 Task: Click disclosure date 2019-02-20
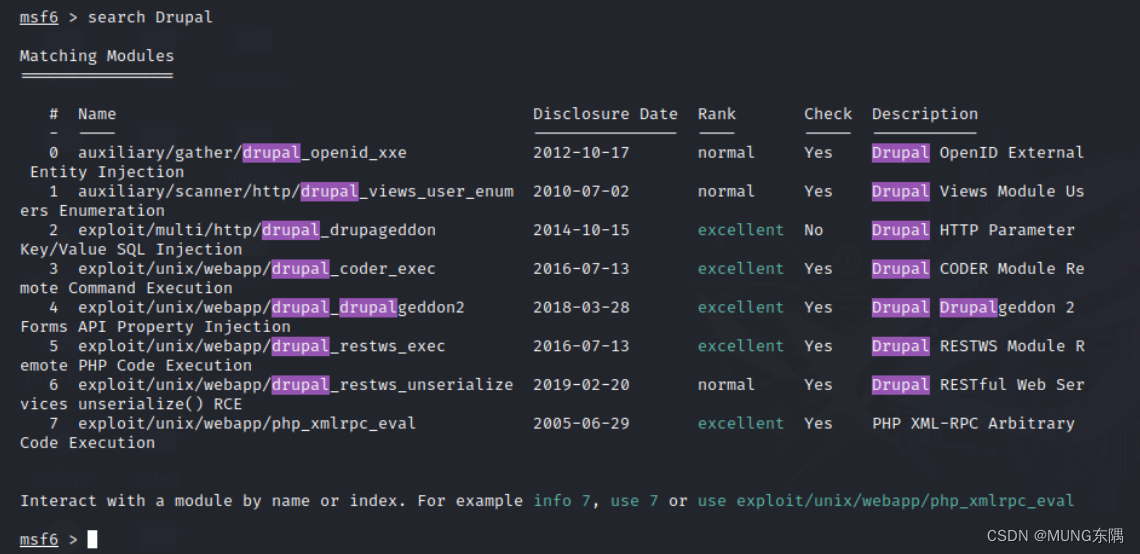pyautogui.click(x=581, y=385)
